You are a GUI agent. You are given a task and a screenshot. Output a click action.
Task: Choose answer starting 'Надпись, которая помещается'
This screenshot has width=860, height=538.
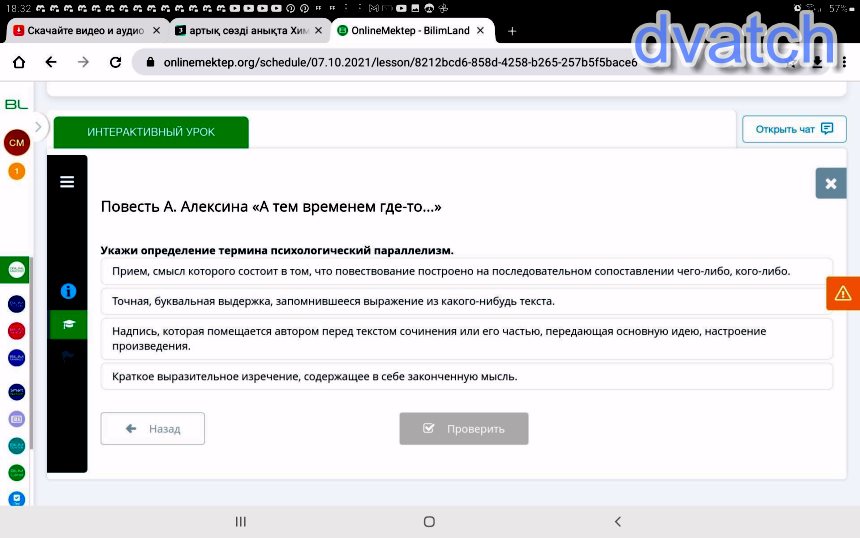466,338
